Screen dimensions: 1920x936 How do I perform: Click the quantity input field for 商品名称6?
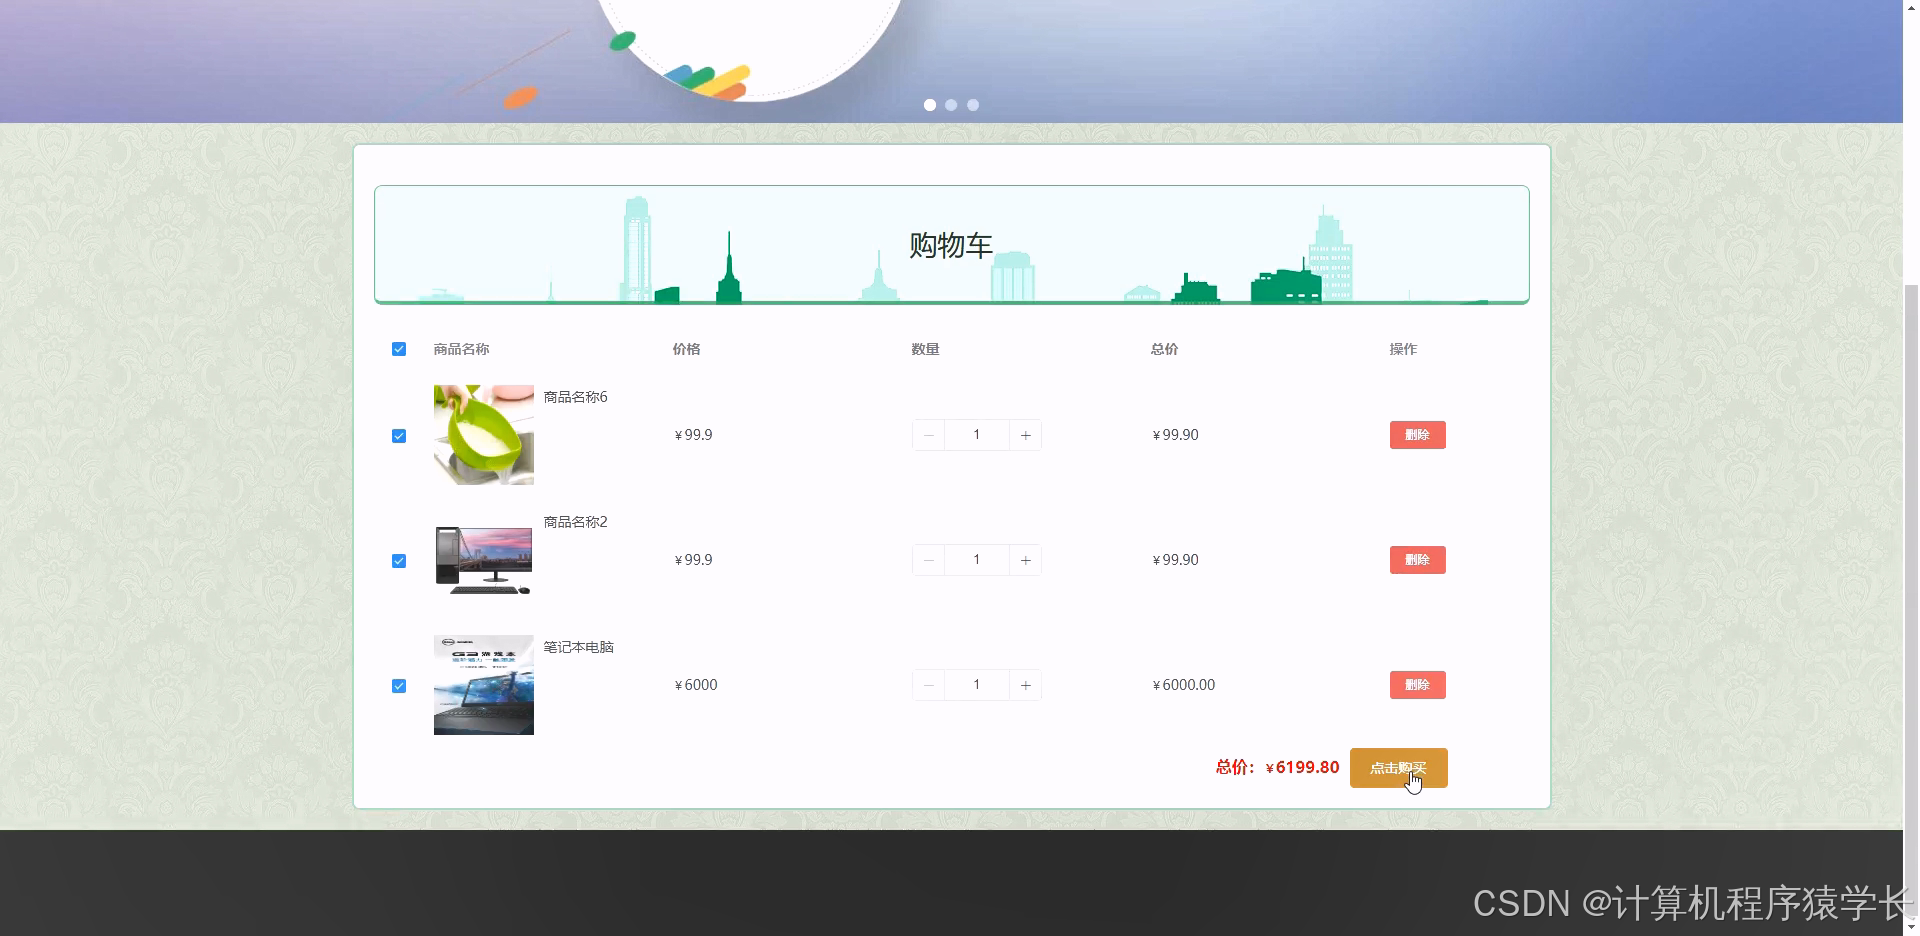976,434
